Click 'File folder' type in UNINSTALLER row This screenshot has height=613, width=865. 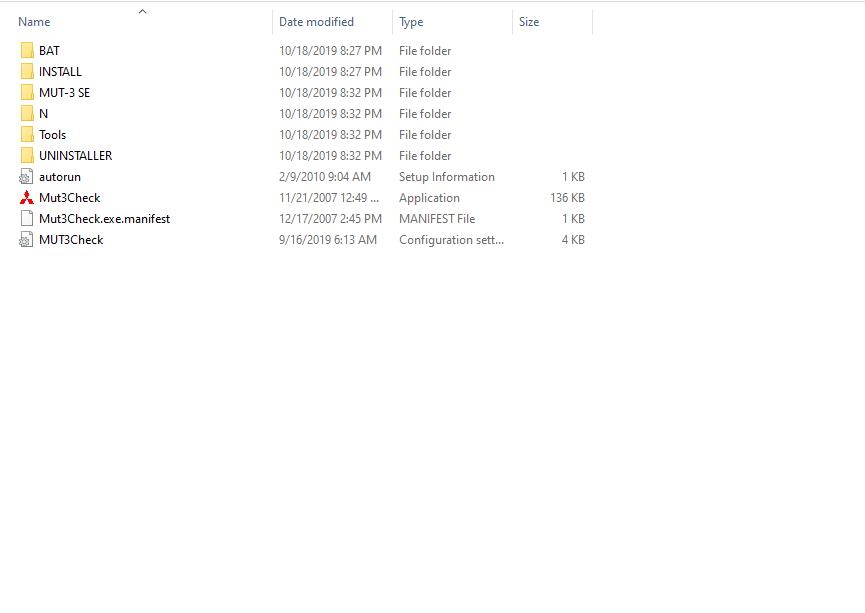425,156
